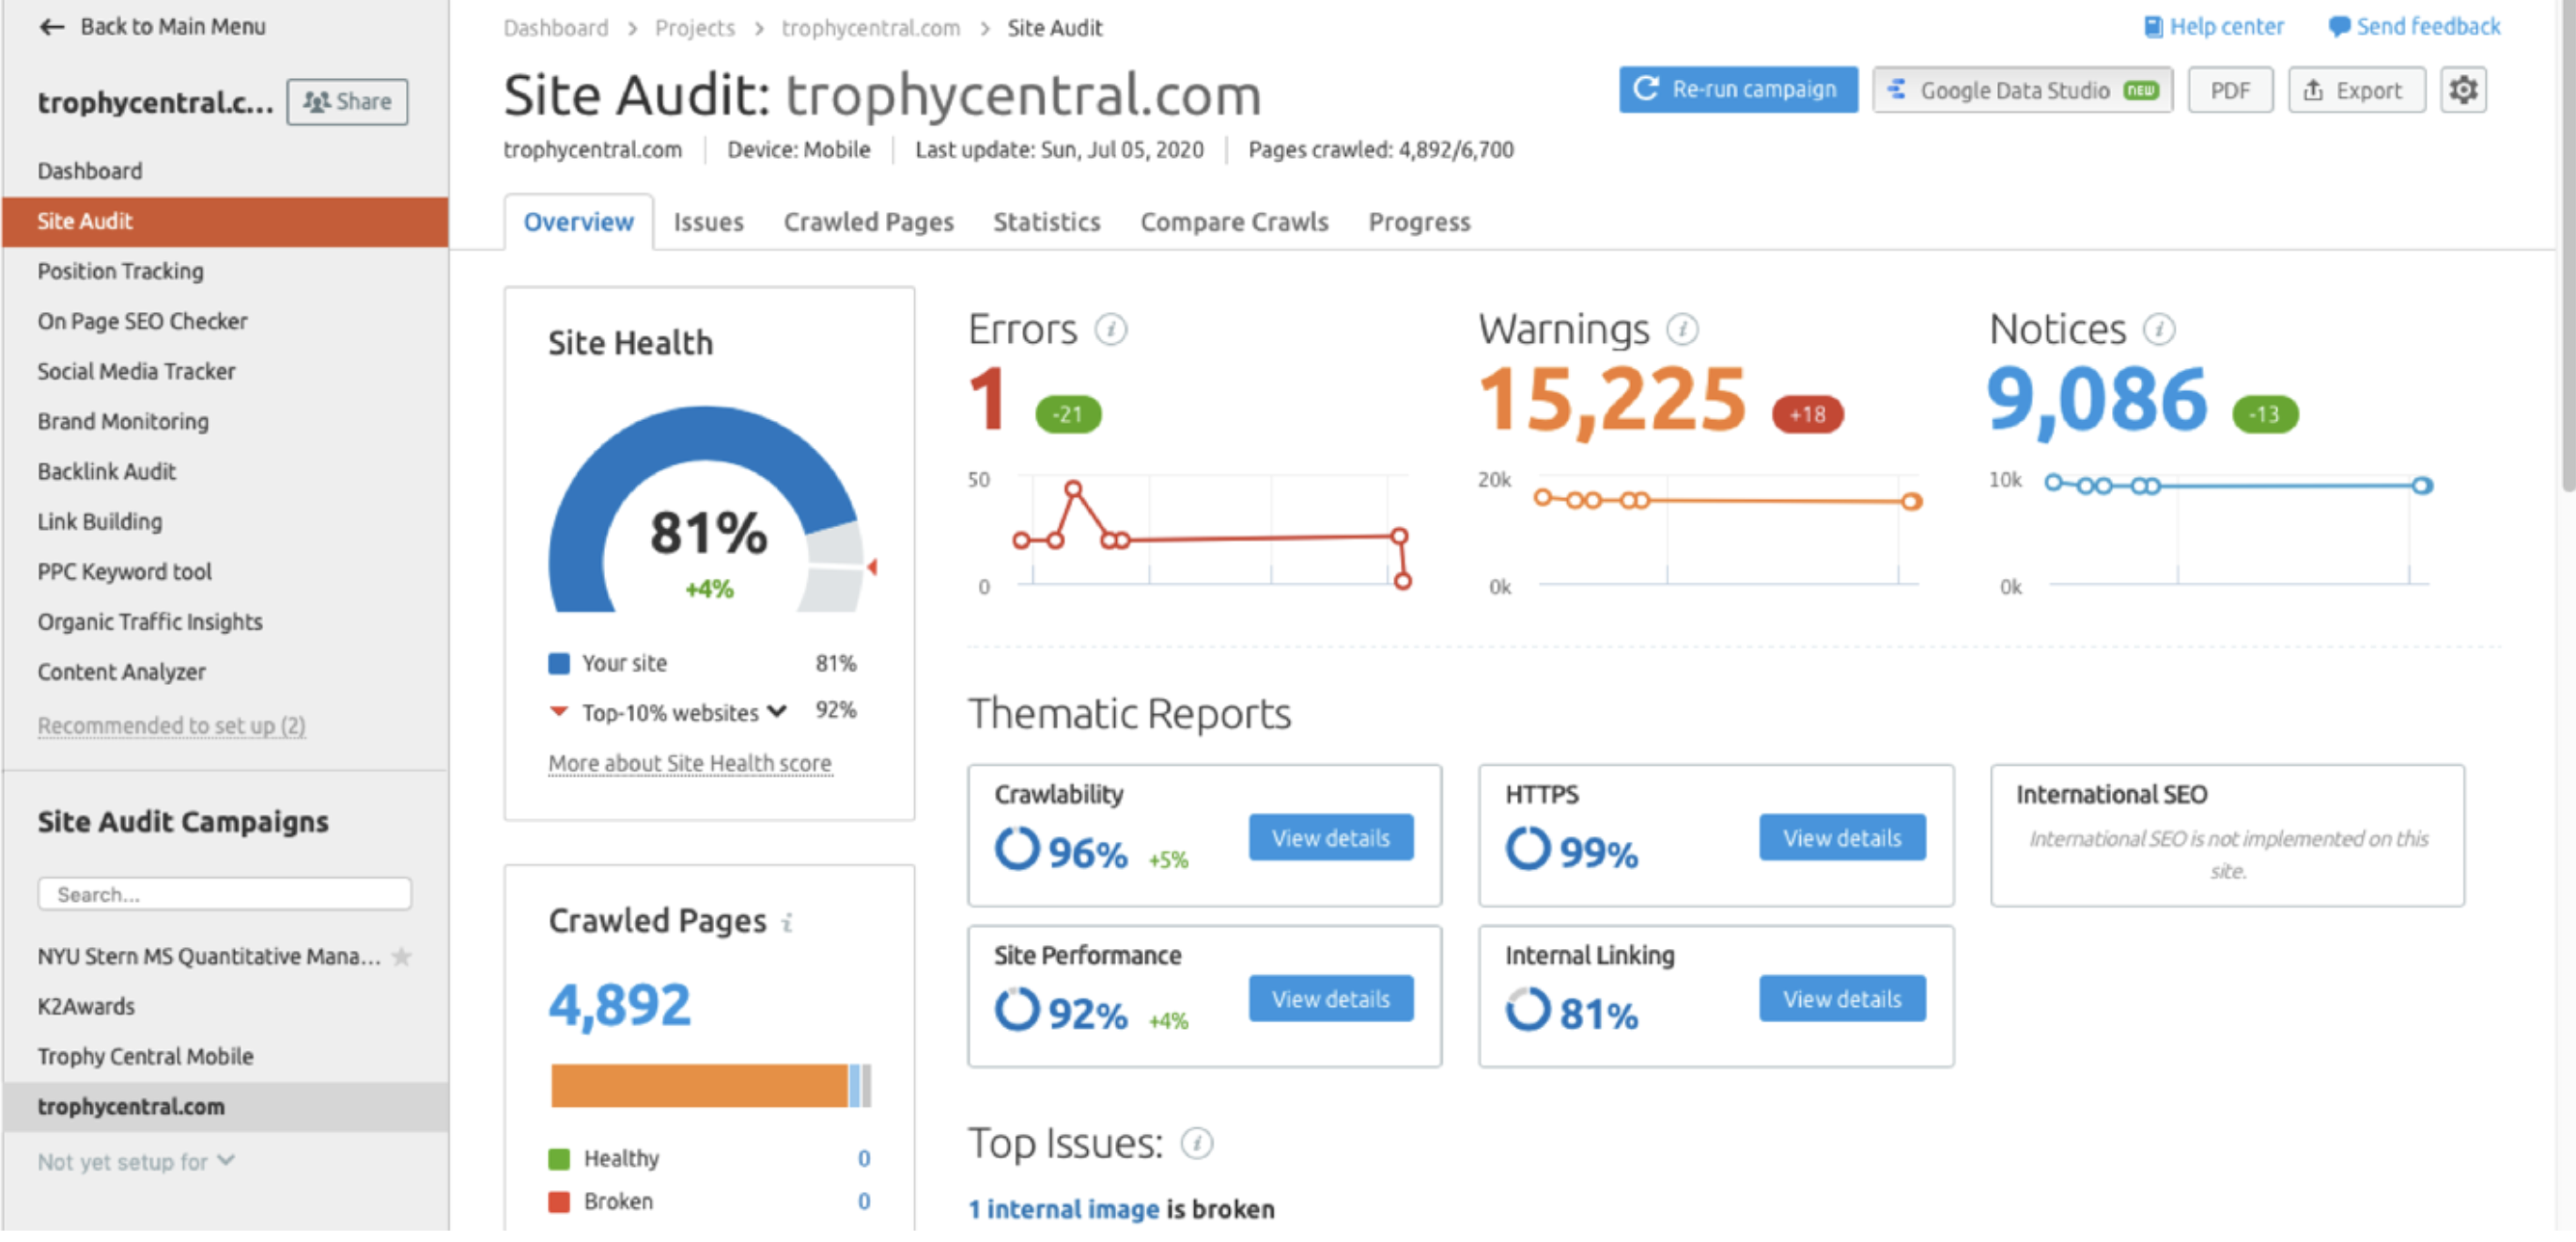
Task: Click the settings gear icon
Action: [x=2462, y=90]
